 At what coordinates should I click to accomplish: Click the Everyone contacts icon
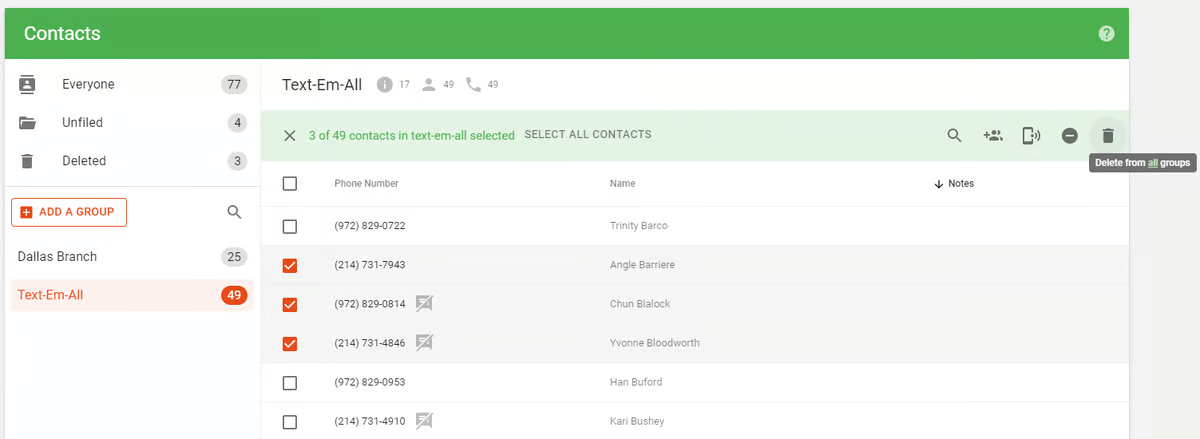click(x=28, y=84)
